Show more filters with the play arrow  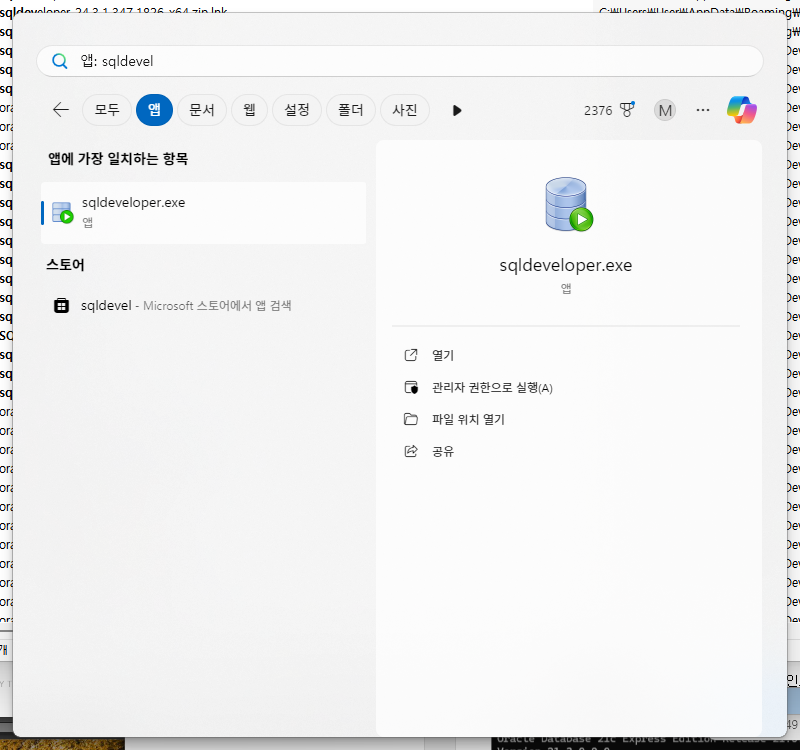(x=457, y=110)
